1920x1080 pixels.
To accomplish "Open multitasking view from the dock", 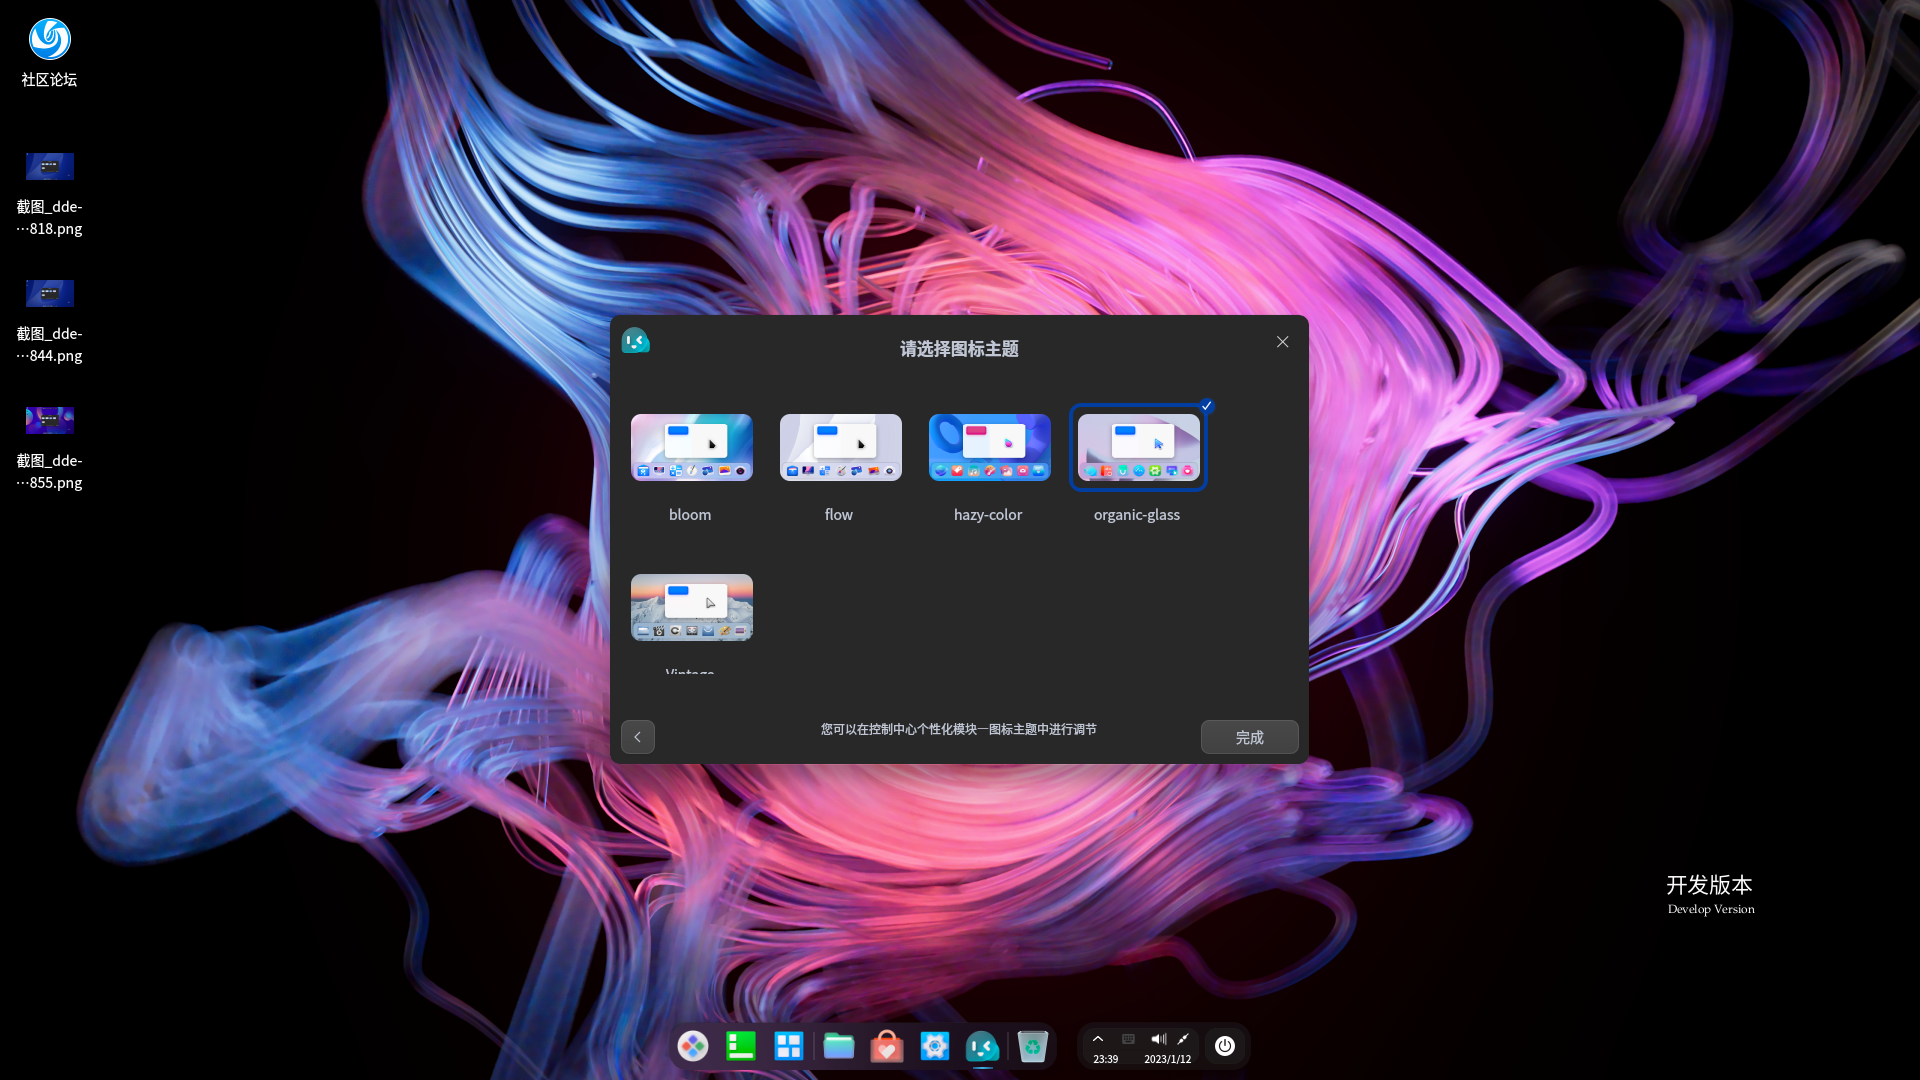I will pyautogui.click(x=788, y=1046).
